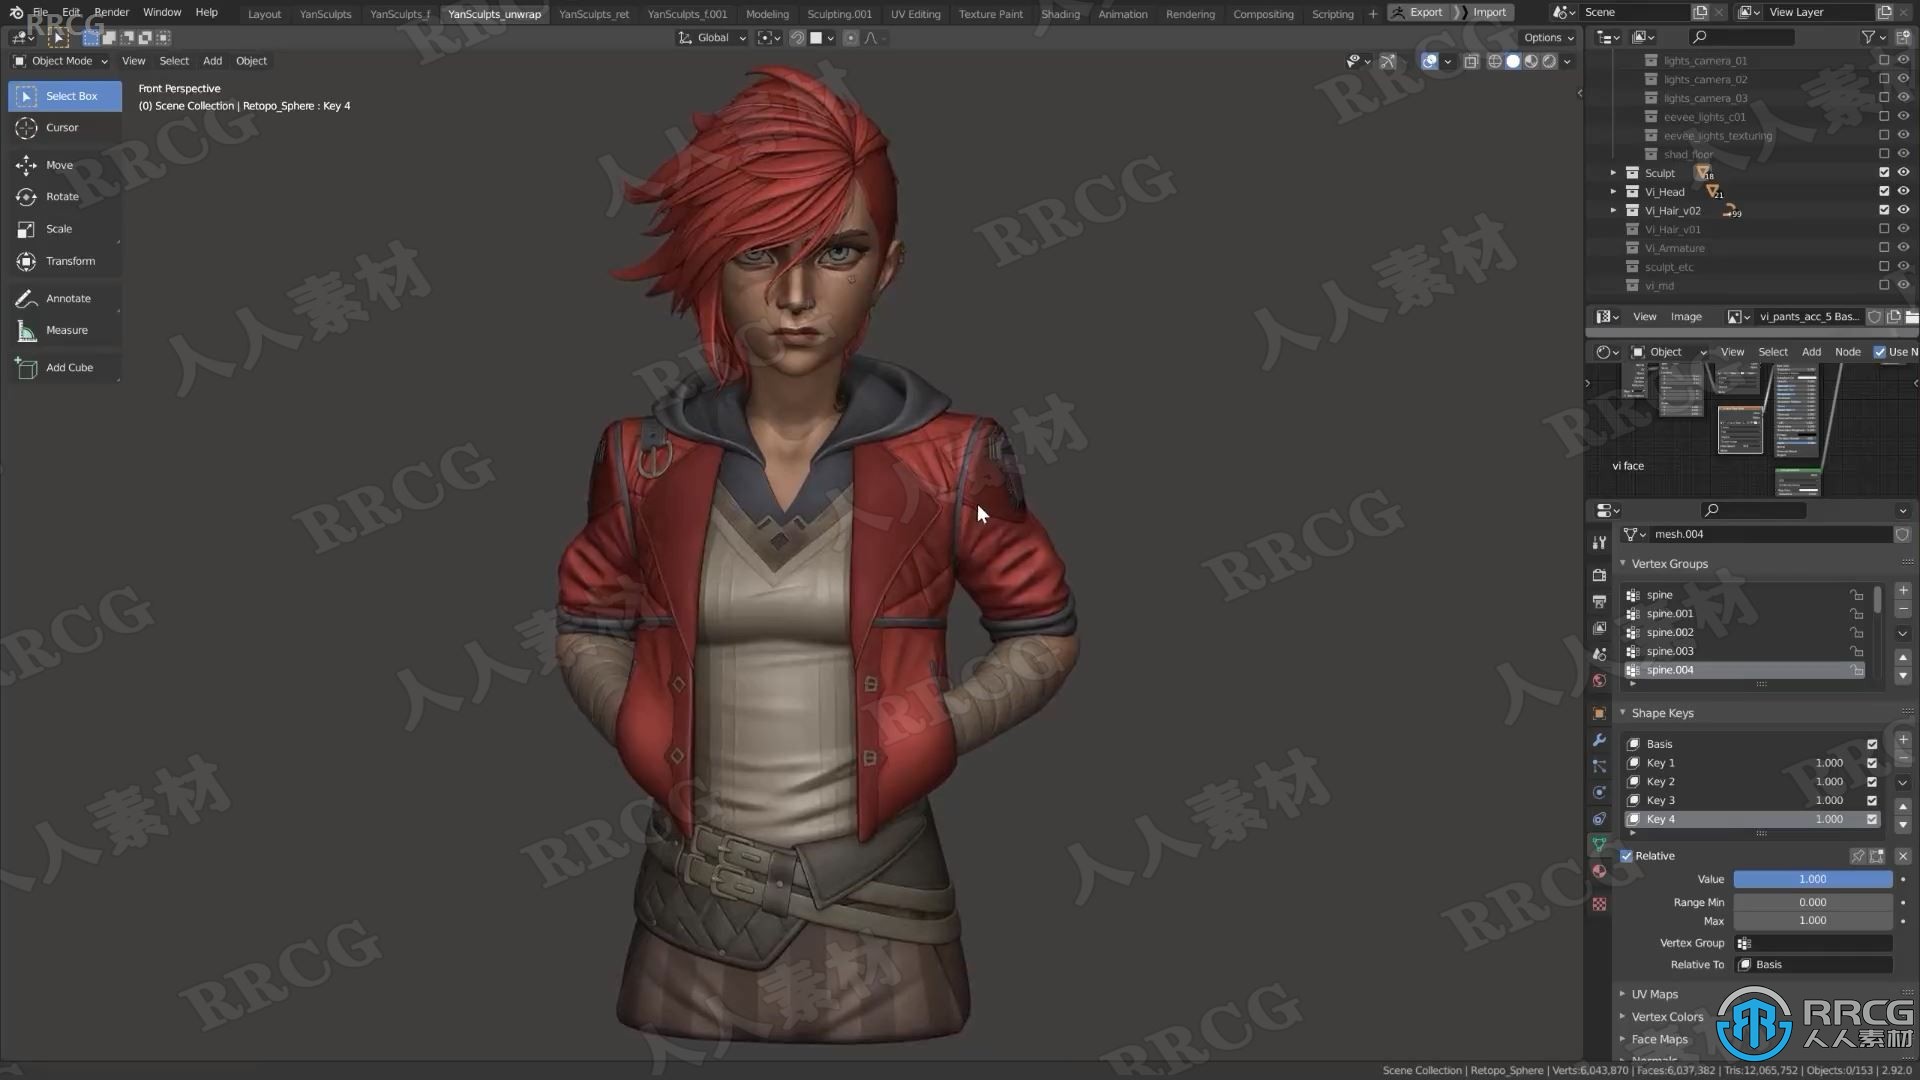Click the UV Editing workspace tab

pos(914,12)
